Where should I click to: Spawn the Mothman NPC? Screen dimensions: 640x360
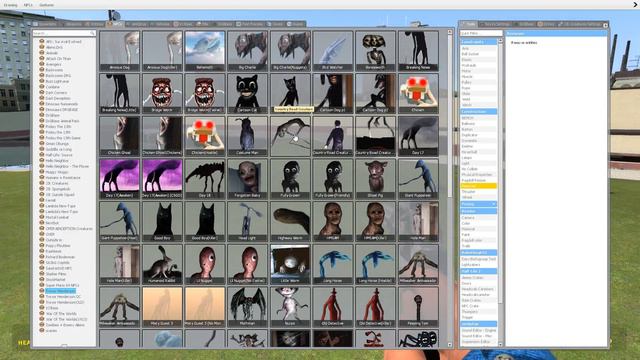(x=247, y=307)
